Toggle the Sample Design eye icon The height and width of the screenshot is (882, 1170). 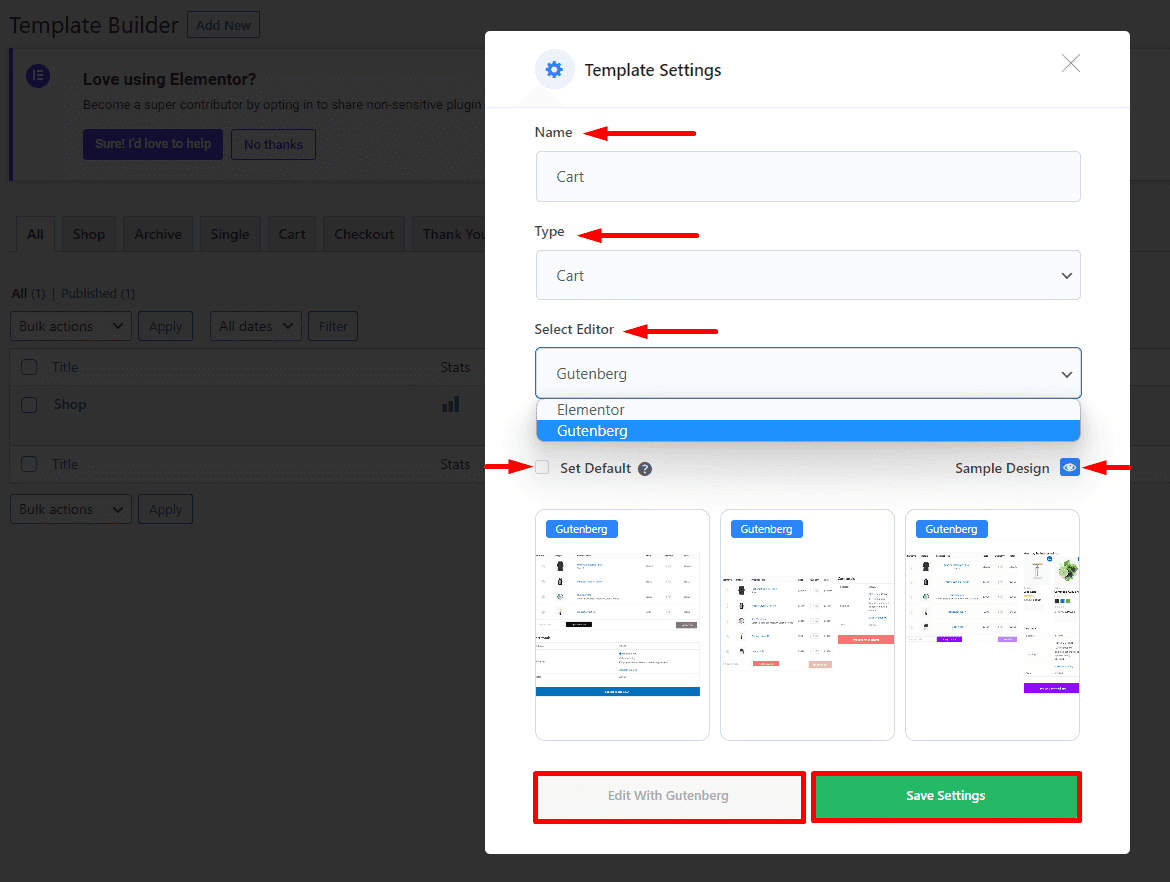[x=1070, y=467]
